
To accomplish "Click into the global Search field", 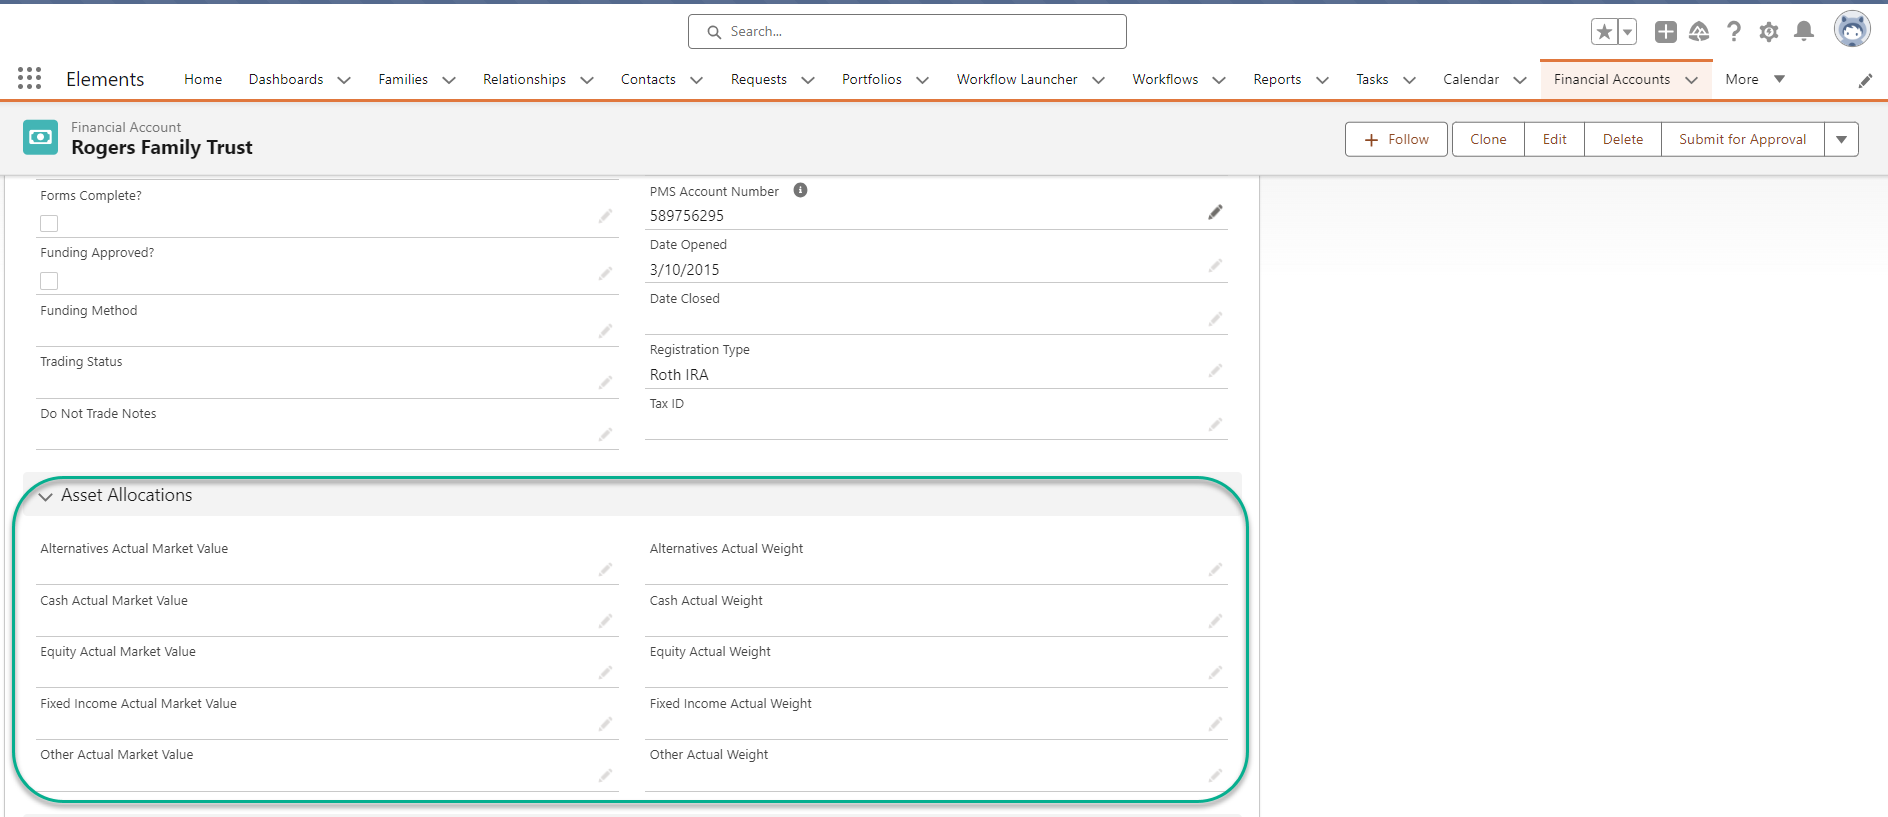I will coord(907,32).
